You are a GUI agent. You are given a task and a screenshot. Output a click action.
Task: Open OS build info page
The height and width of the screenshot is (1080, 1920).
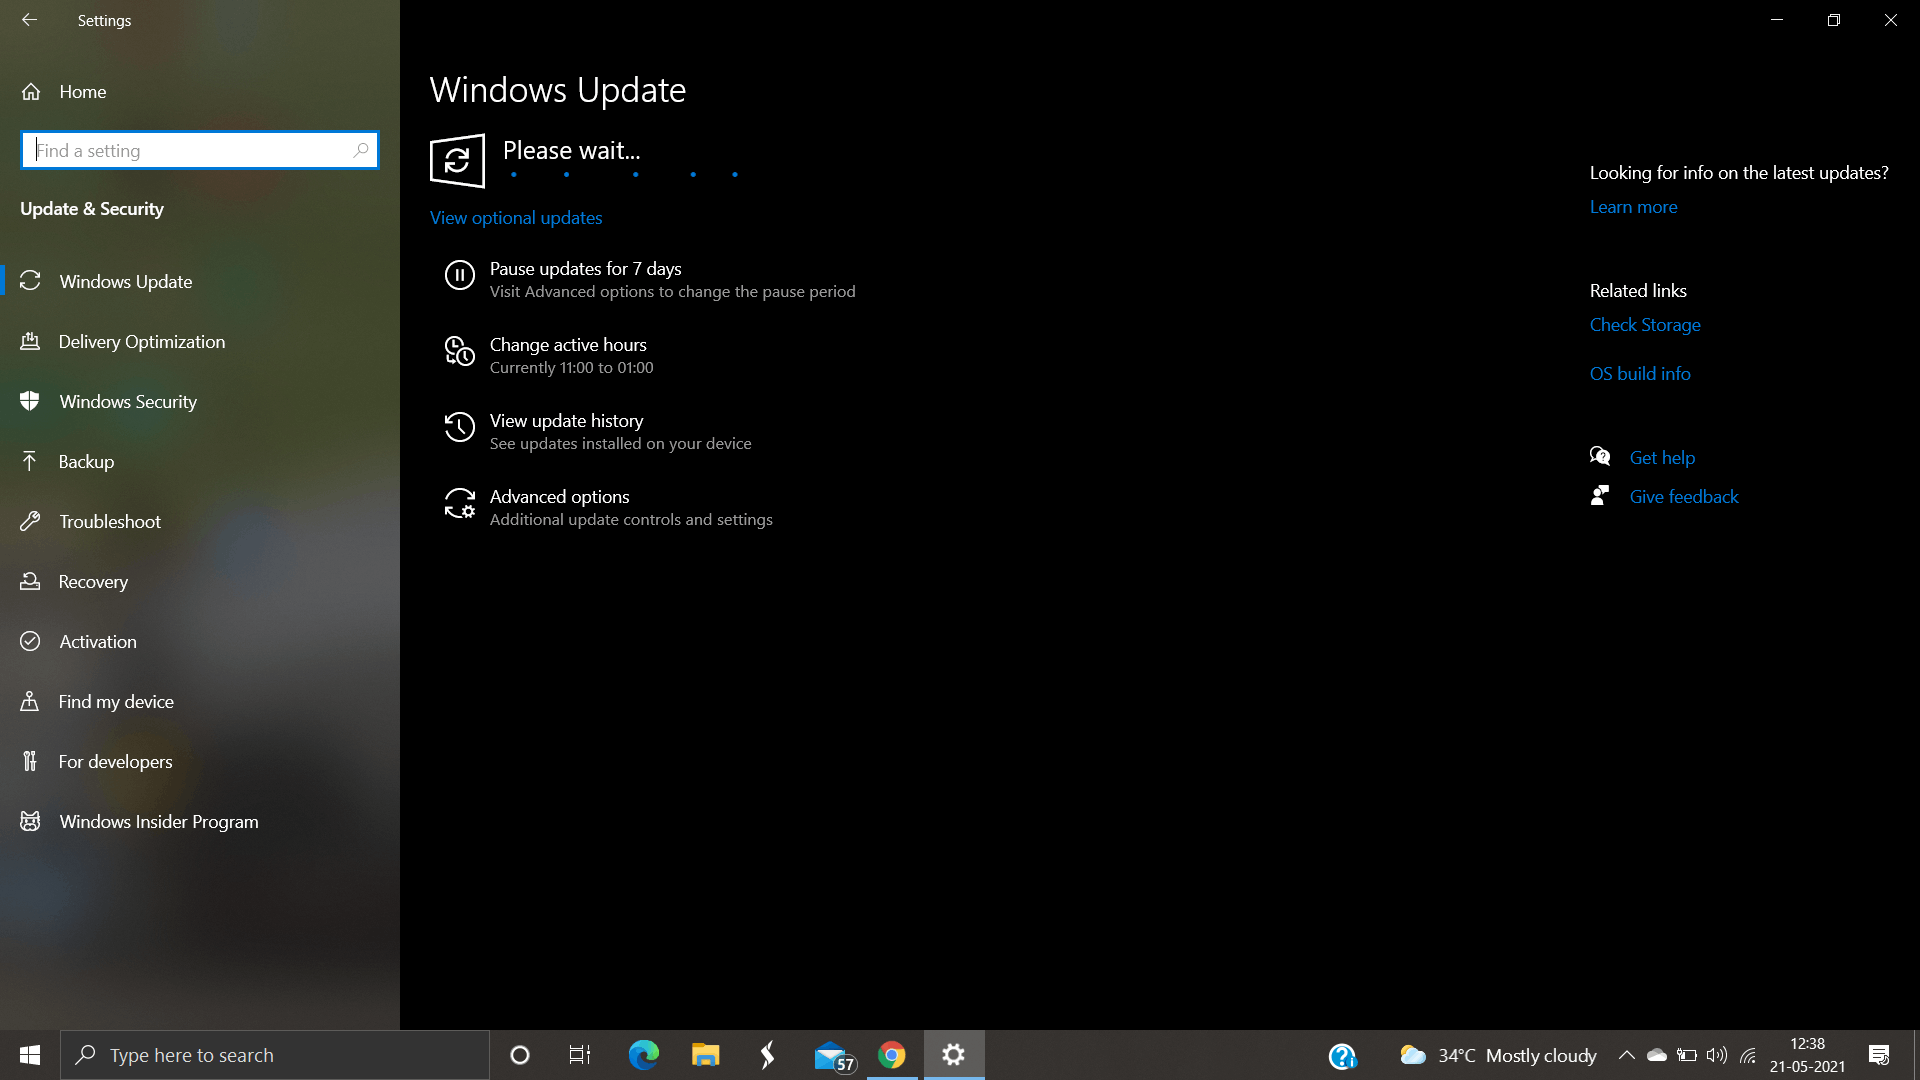[1639, 373]
